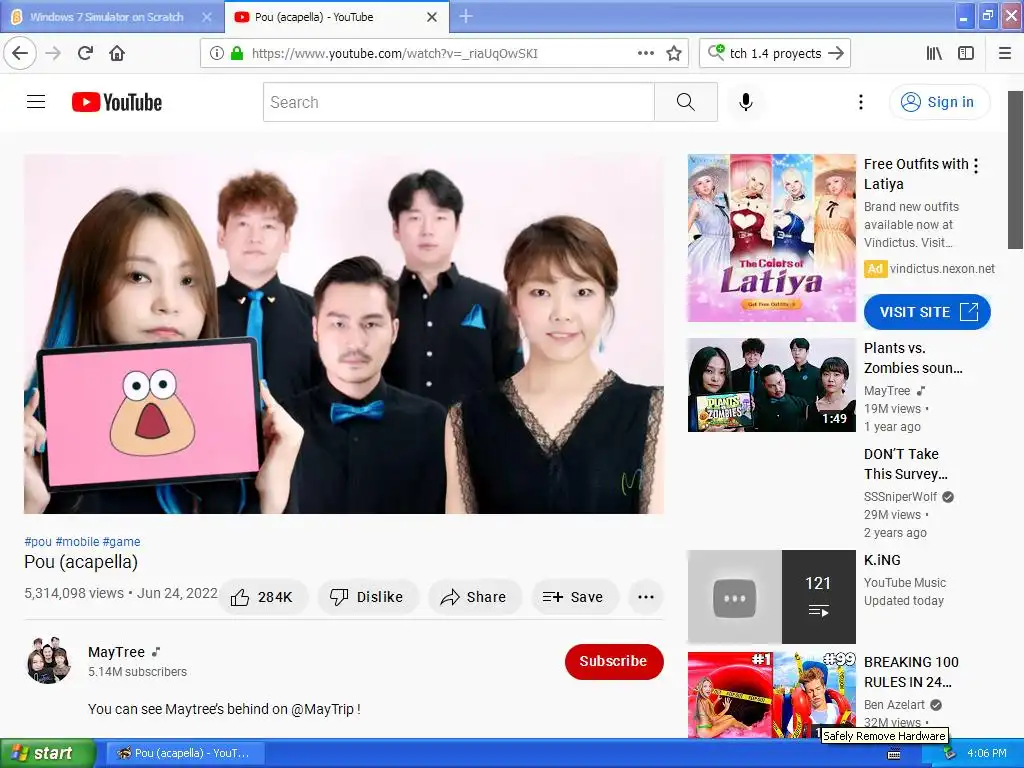
Task: Click the Free Outfits with Latiya title
Action: [x=916, y=174]
